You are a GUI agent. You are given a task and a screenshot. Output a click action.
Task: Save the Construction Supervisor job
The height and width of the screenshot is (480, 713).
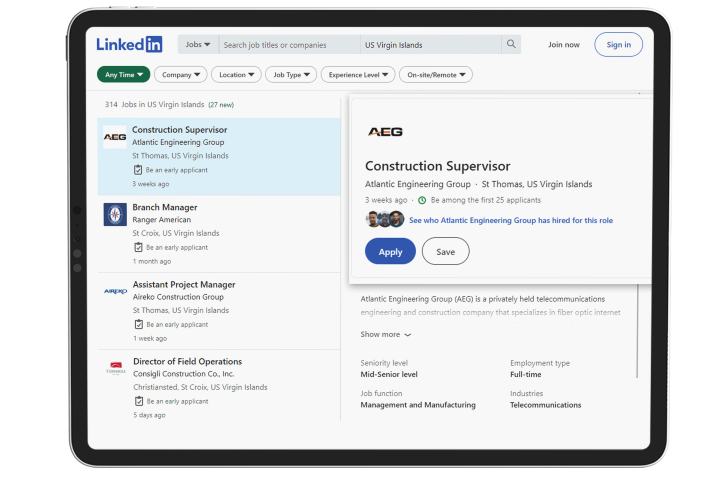(445, 251)
